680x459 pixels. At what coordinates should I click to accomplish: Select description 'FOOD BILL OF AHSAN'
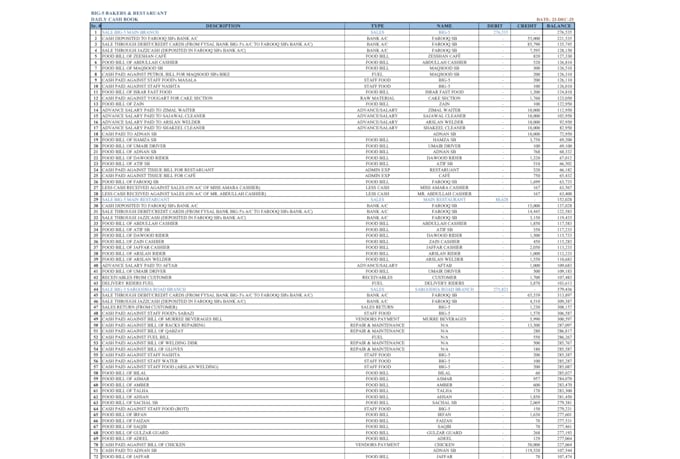pos(125,397)
